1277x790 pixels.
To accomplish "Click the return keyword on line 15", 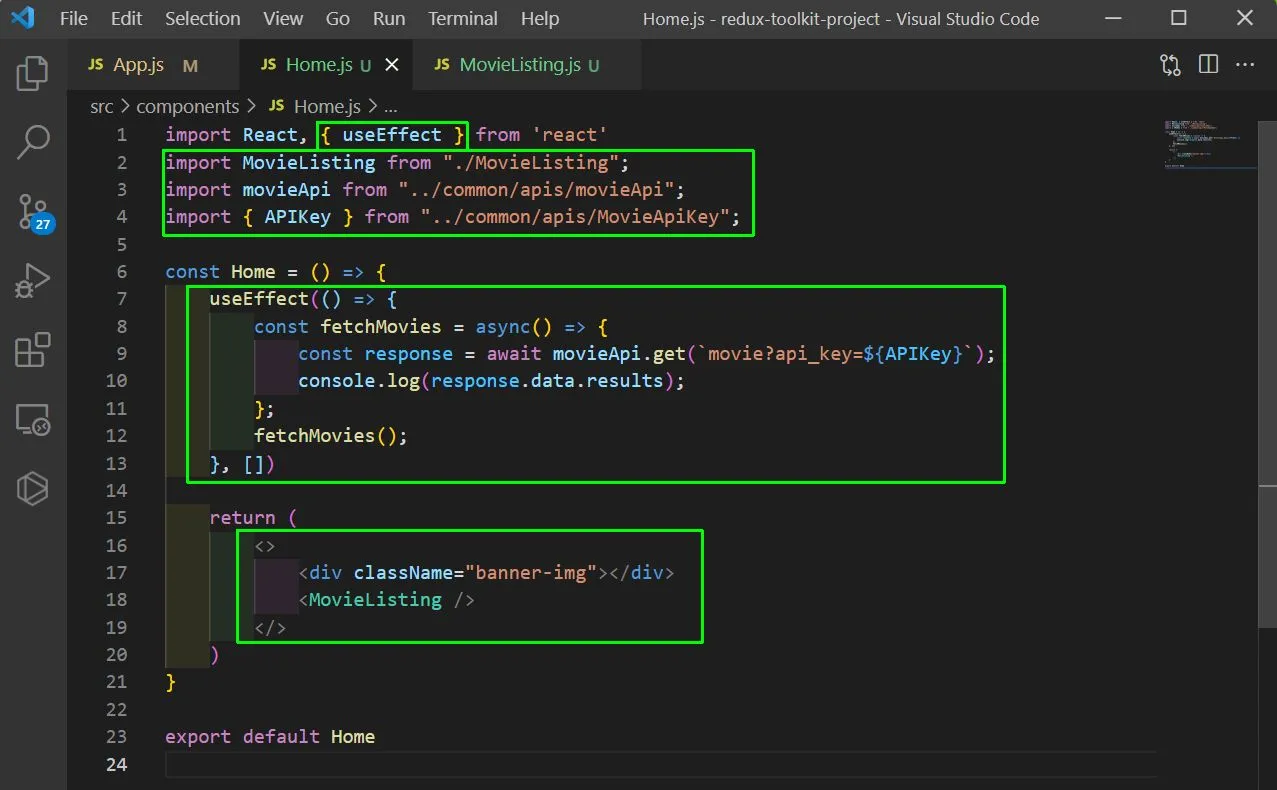I will point(242,518).
